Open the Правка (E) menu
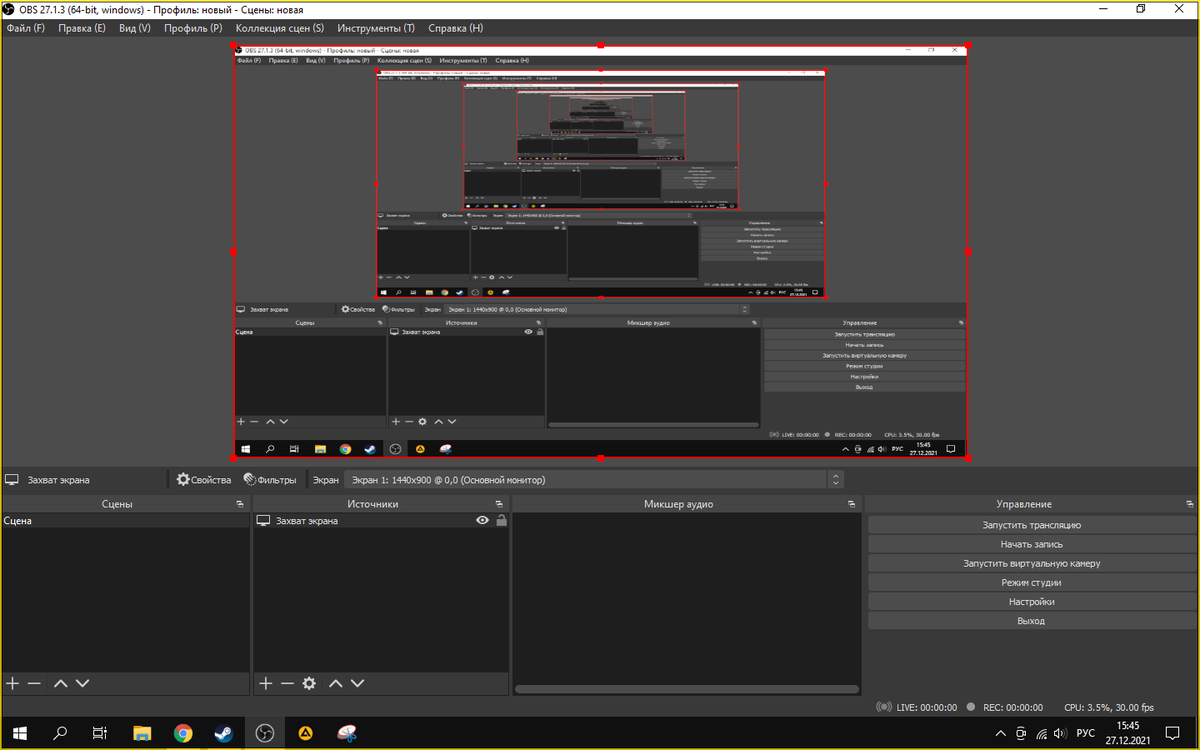This screenshot has height=750, width=1200. (x=82, y=28)
